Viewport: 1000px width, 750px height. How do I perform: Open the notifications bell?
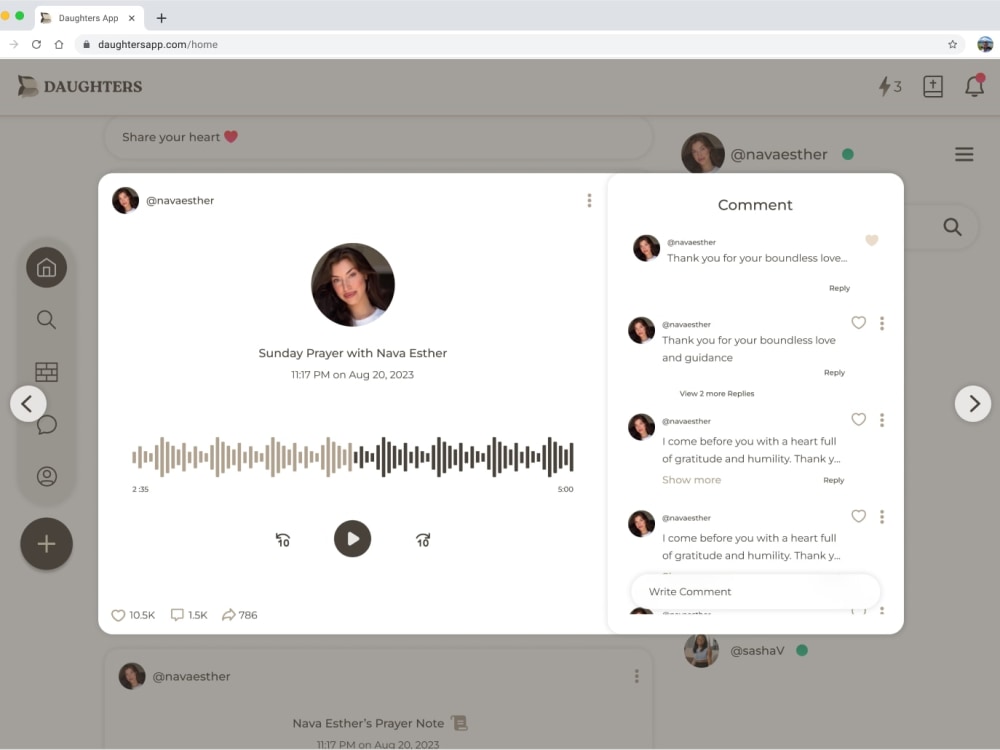974,86
